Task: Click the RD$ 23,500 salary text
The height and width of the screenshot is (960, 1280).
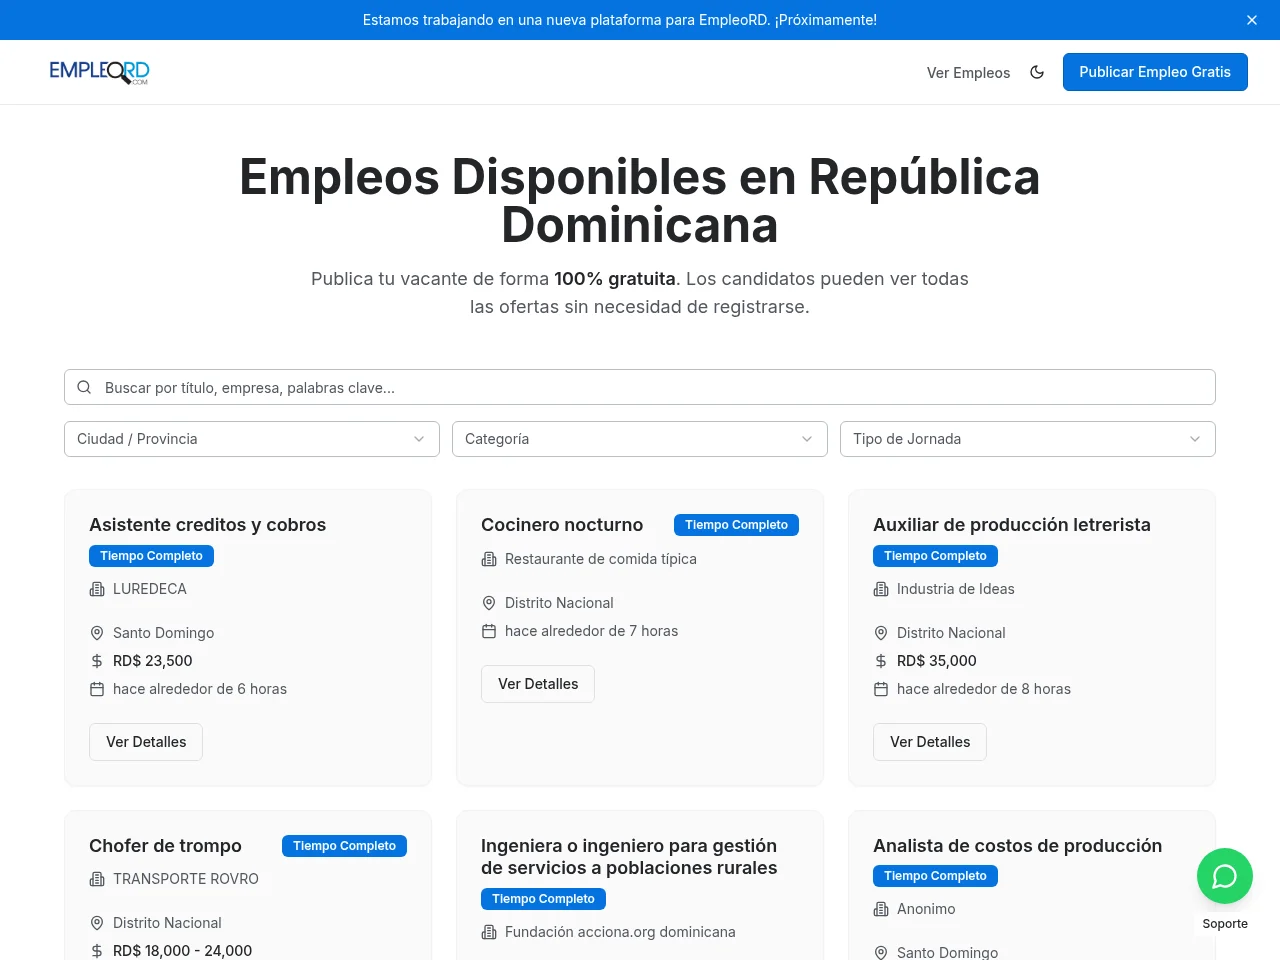Action: pos(153,661)
